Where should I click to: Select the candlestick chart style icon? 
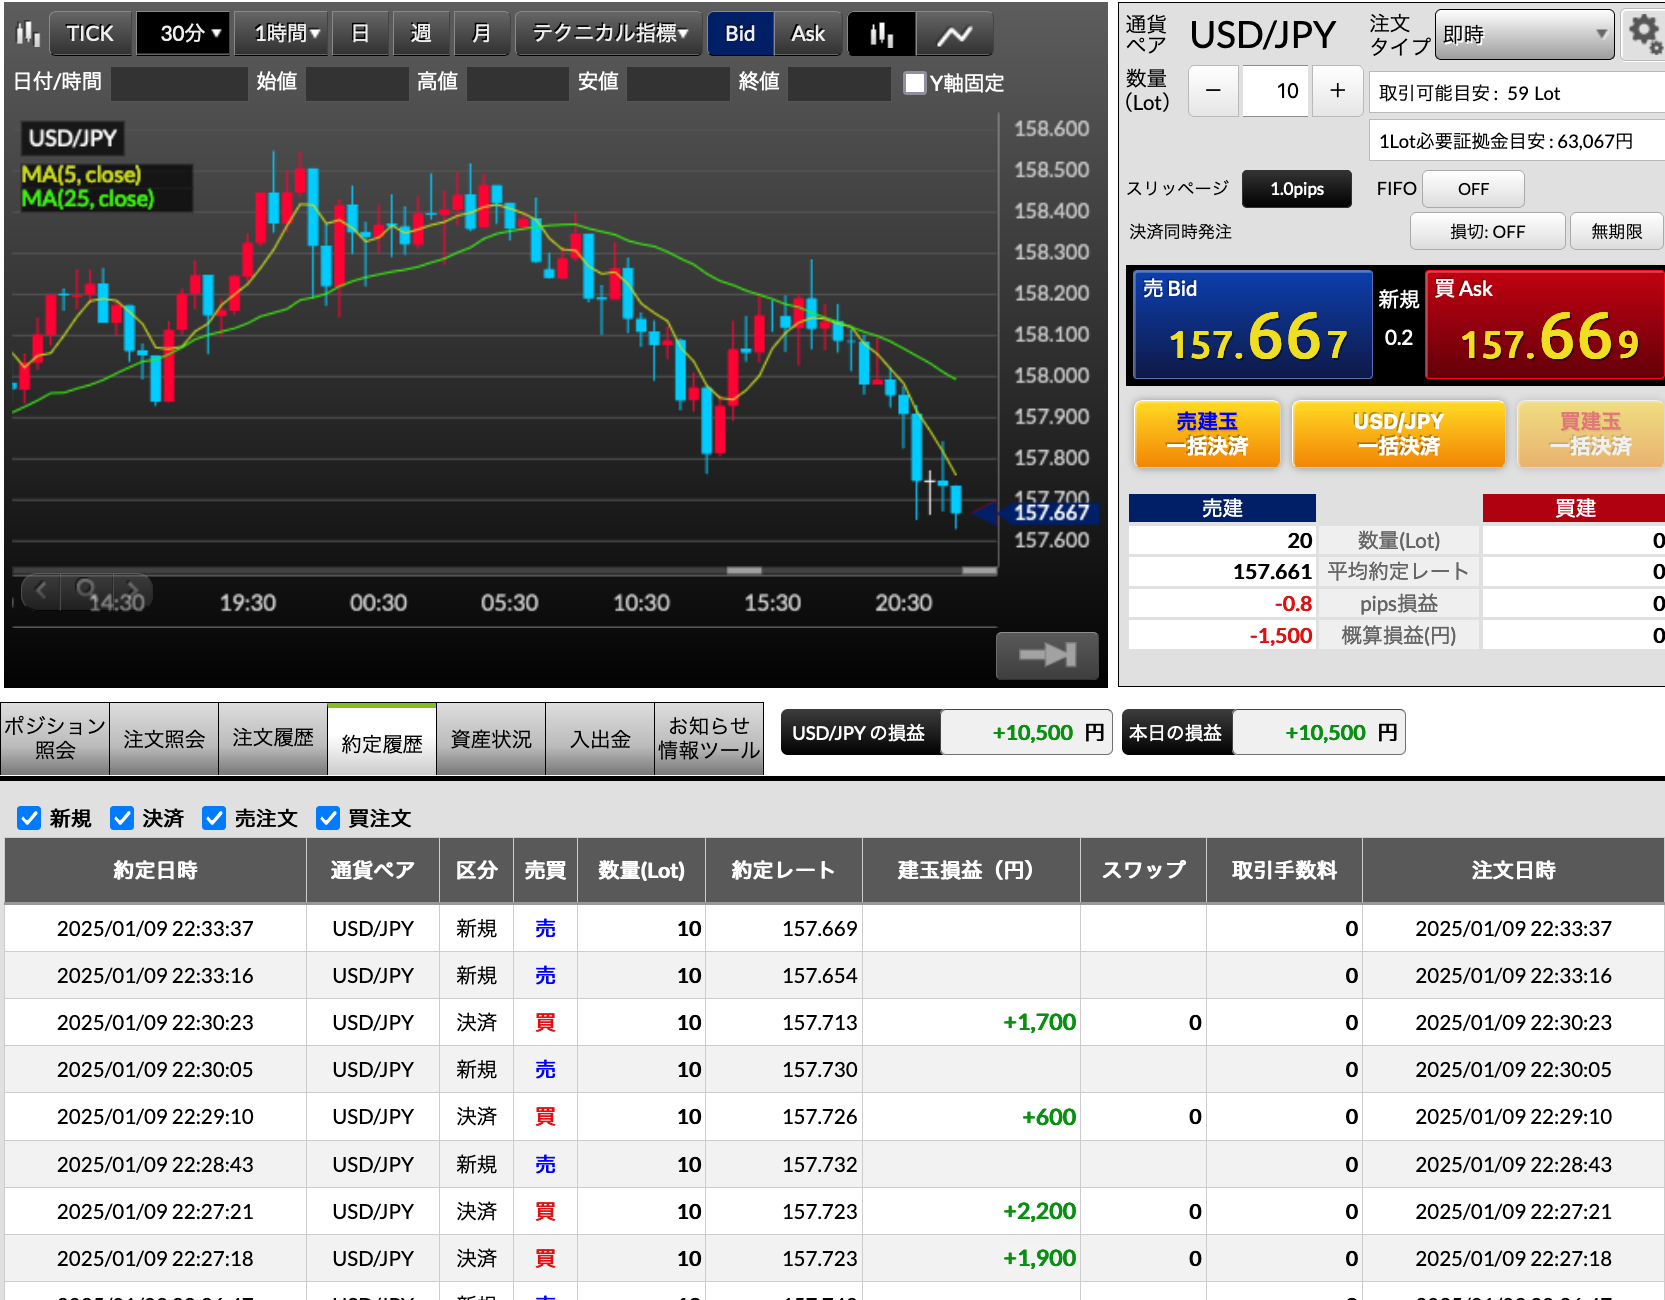coord(881,34)
